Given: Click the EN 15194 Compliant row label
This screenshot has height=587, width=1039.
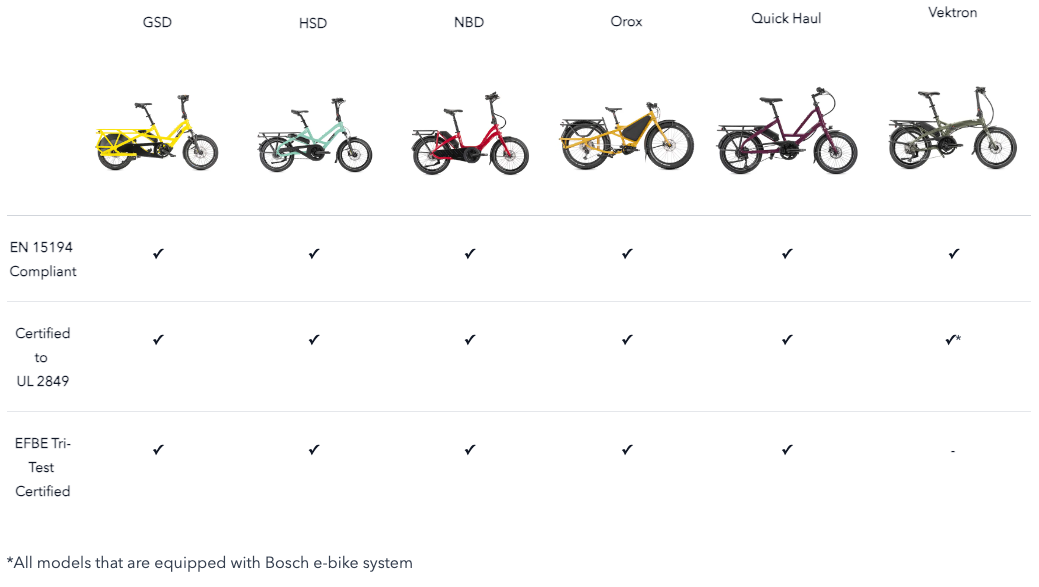Looking at the screenshot, I should pyautogui.click(x=43, y=258).
